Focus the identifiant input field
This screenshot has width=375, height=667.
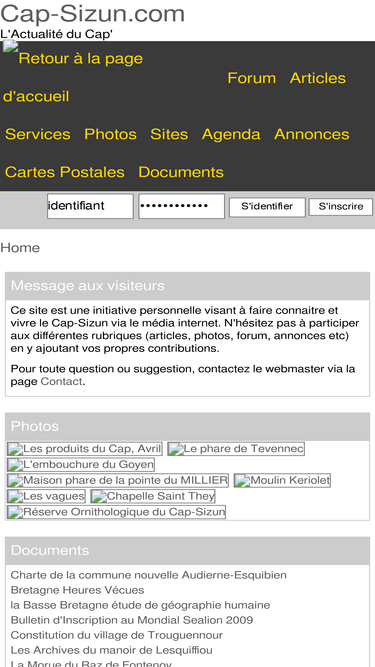pos(90,206)
